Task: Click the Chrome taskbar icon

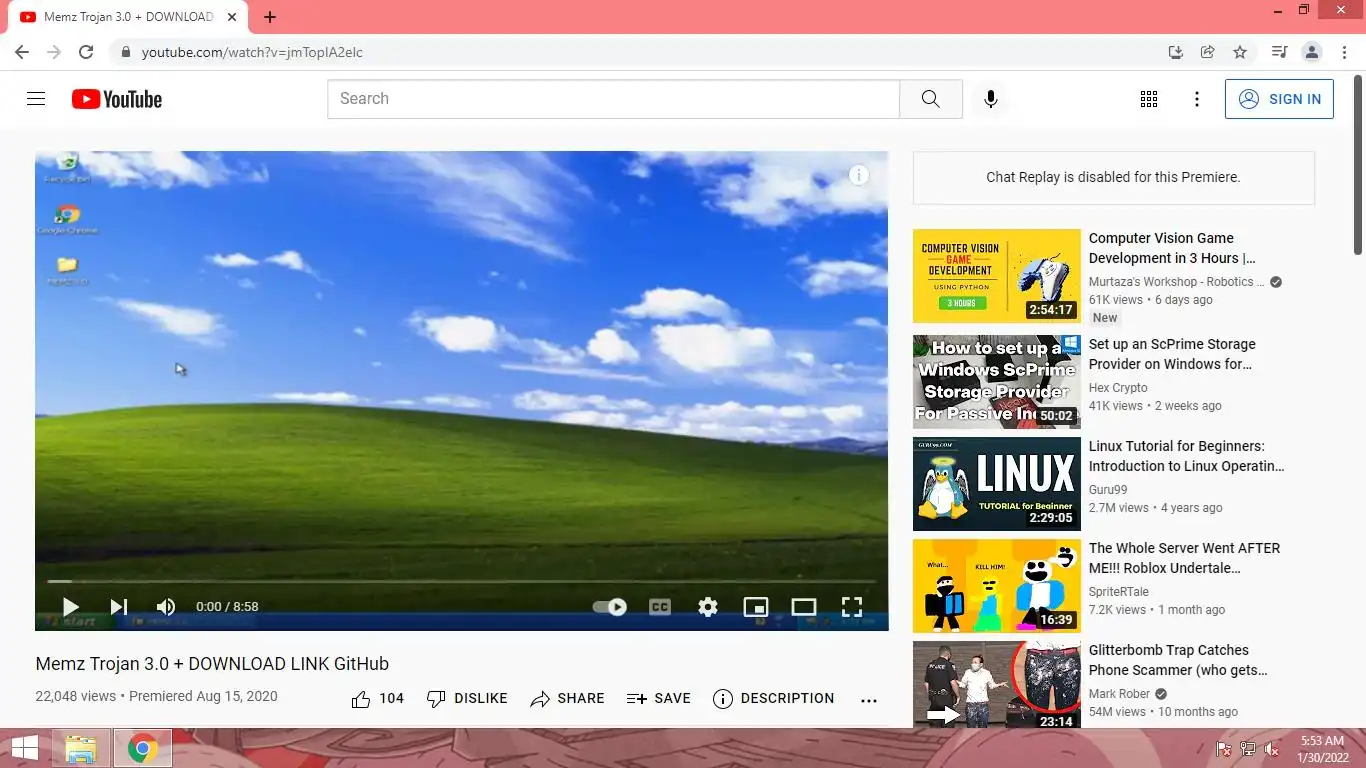Action: (x=143, y=748)
